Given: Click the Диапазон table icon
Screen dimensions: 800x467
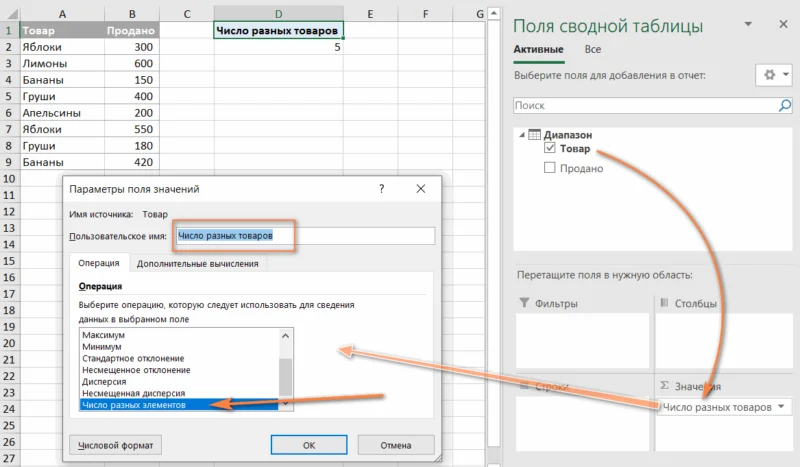Looking at the screenshot, I should click(x=534, y=134).
